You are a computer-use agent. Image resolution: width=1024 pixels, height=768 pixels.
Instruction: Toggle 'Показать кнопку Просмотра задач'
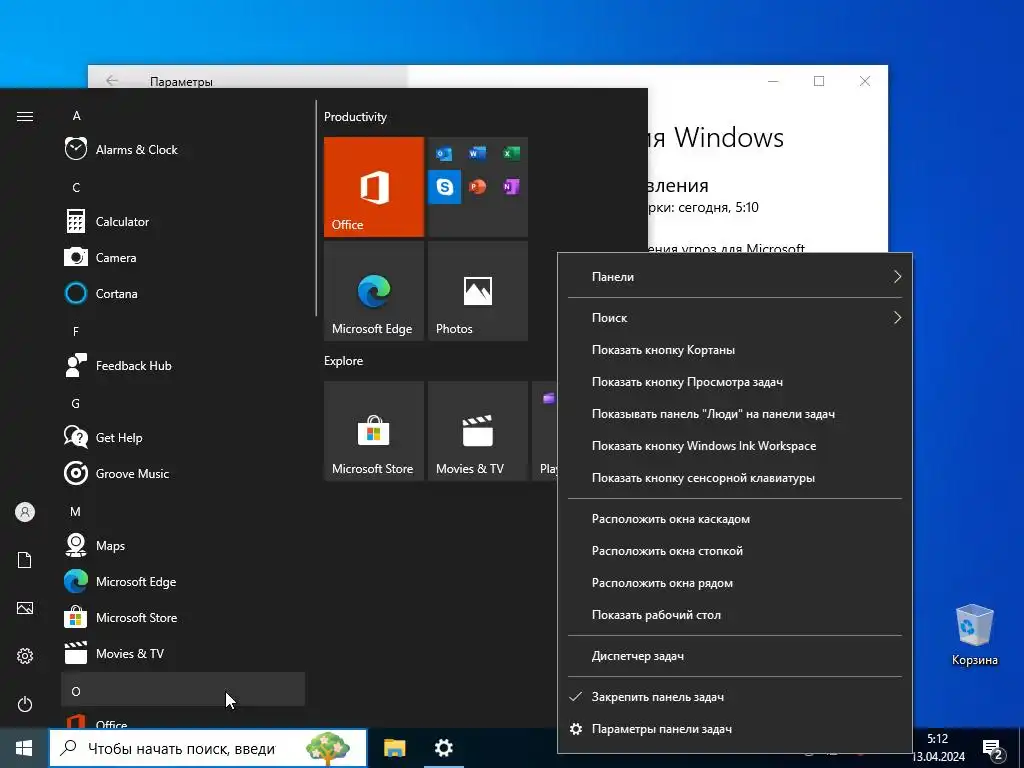click(x=735, y=382)
